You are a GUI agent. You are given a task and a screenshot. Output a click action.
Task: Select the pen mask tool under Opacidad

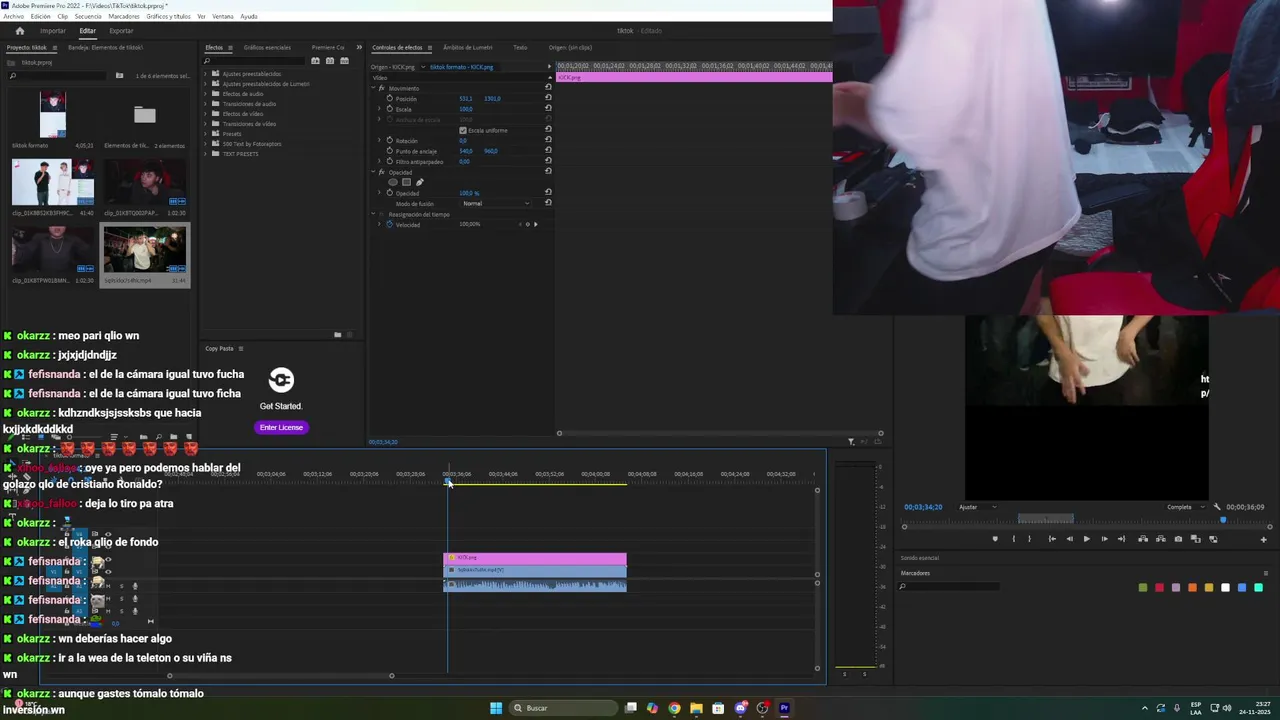tap(420, 182)
